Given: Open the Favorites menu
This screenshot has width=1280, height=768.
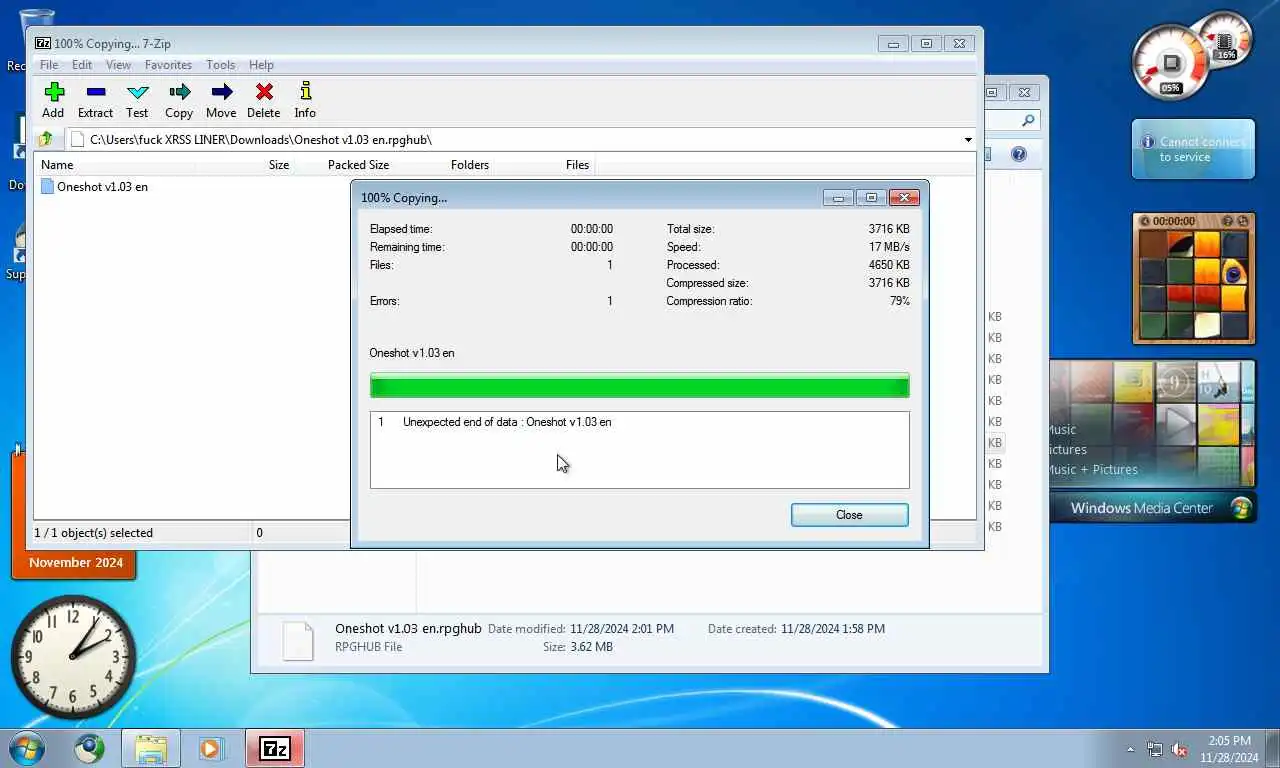Looking at the screenshot, I should [x=168, y=65].
